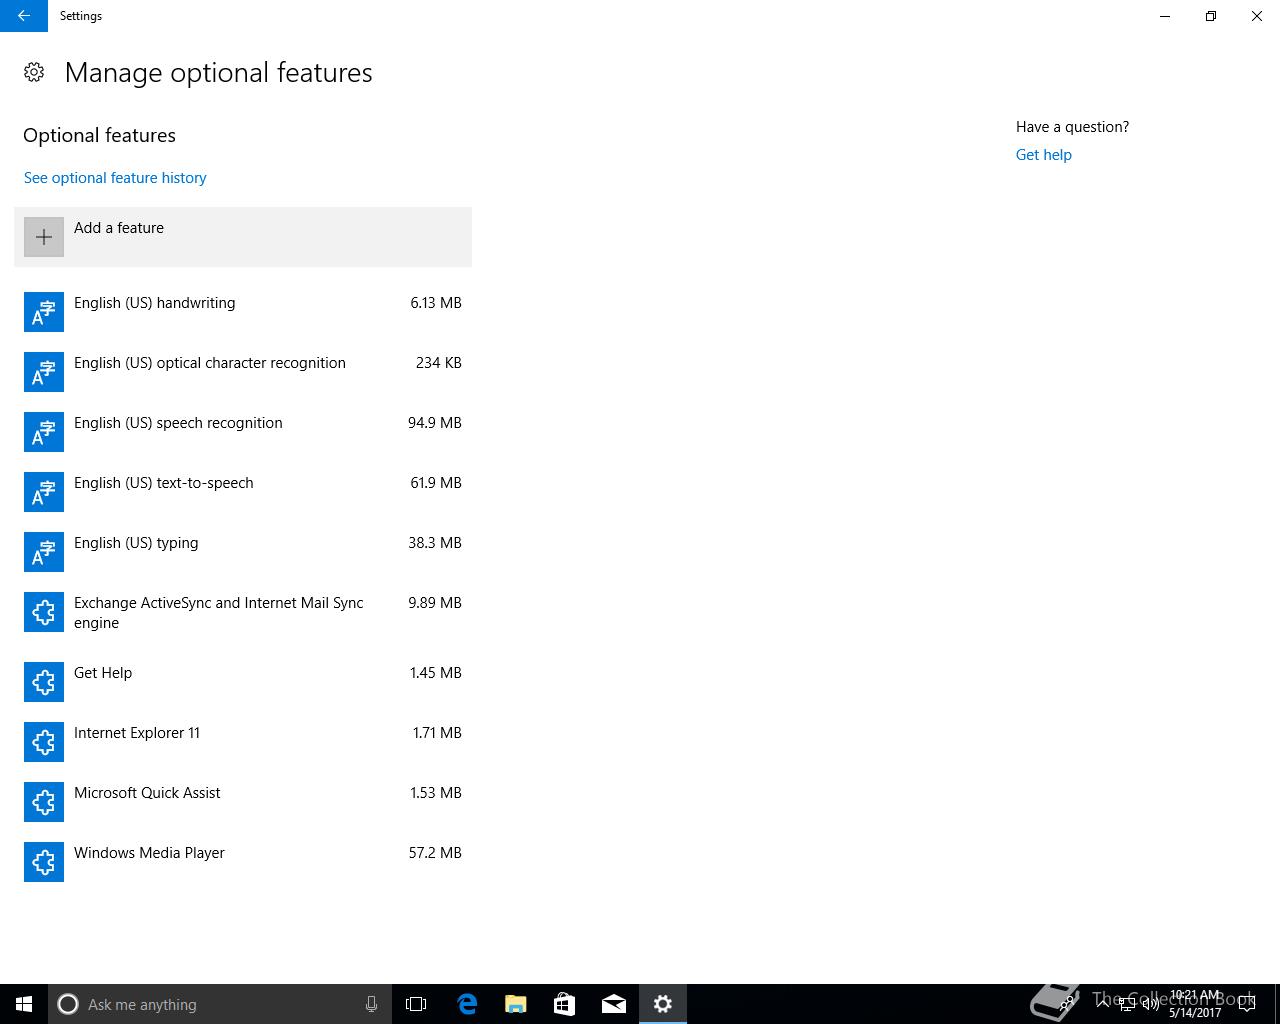
Task: Click the 9.89 MB size value
Action: coord(435,603)
